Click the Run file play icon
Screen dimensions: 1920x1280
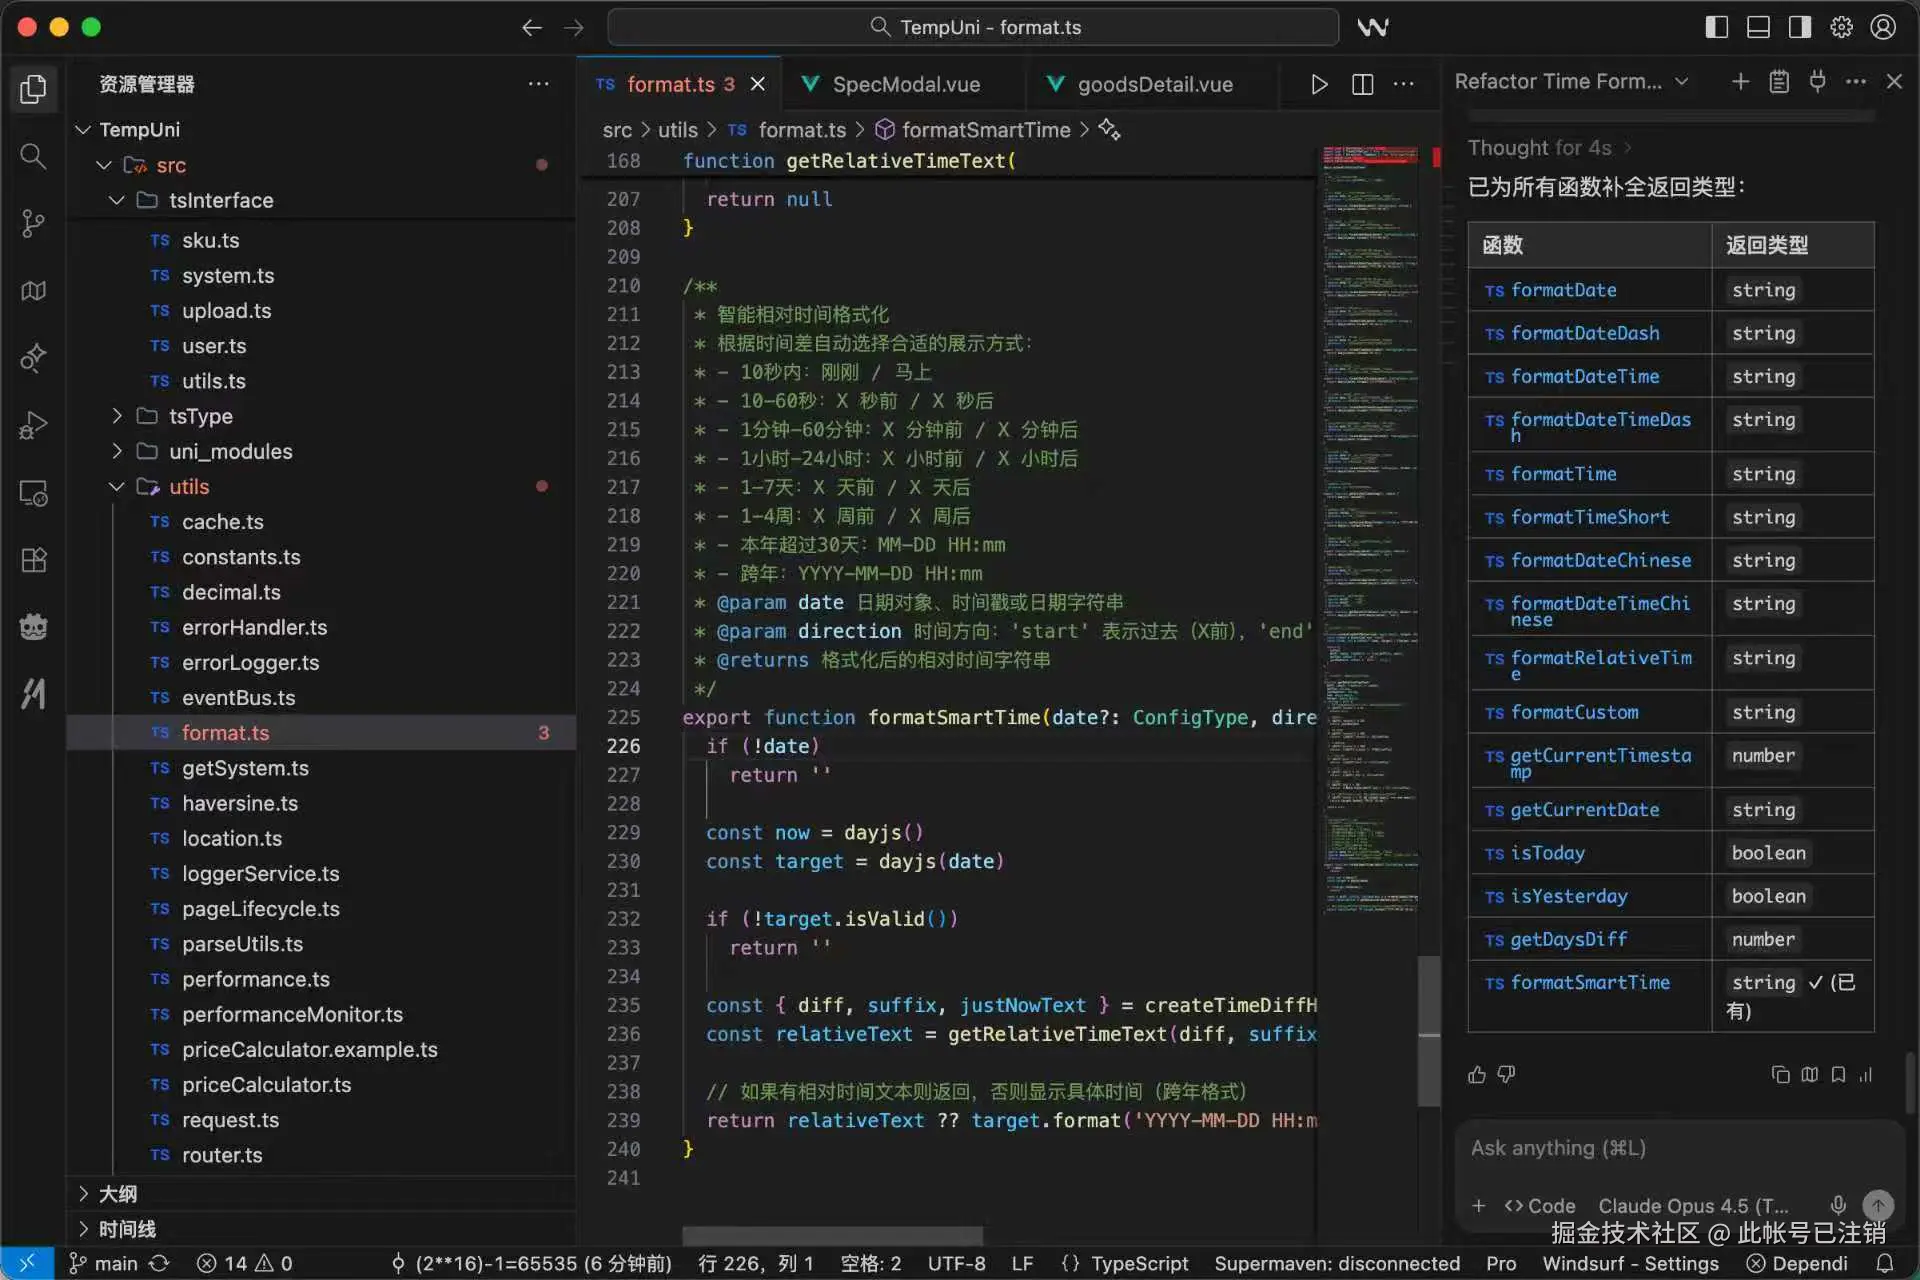pos(1319,84)
